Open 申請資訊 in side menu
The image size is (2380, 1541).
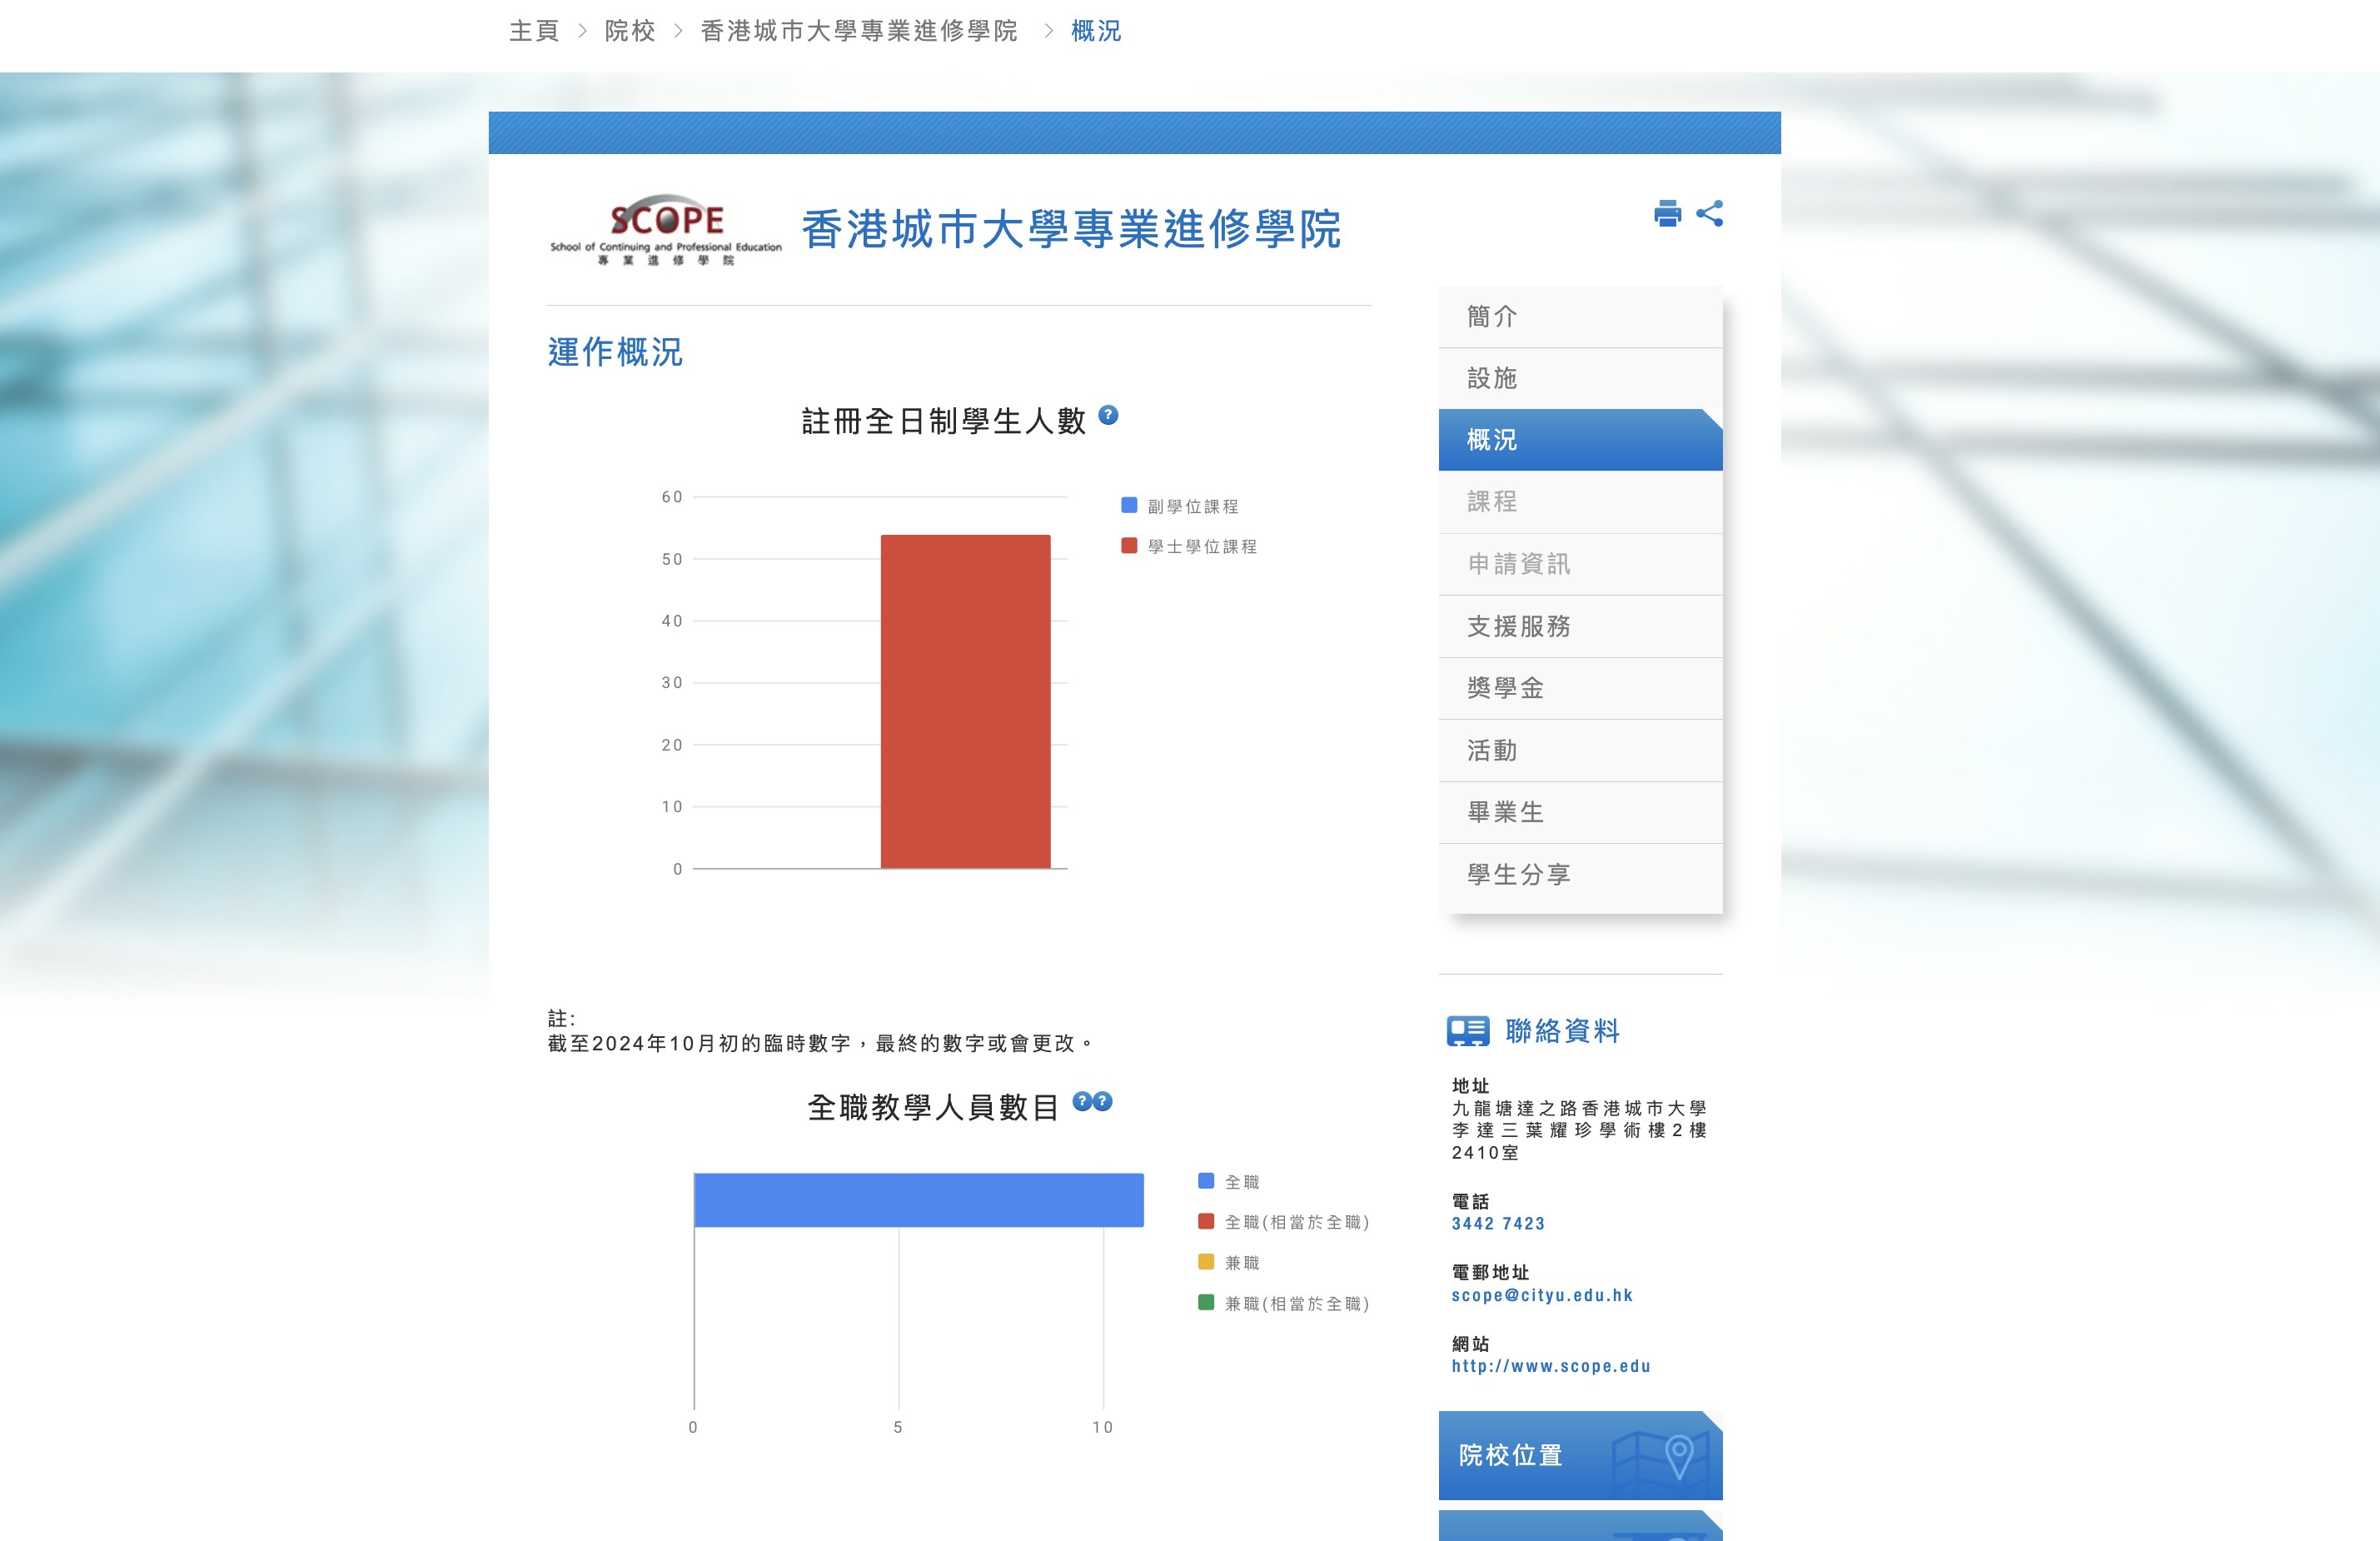coord(1580,564)
